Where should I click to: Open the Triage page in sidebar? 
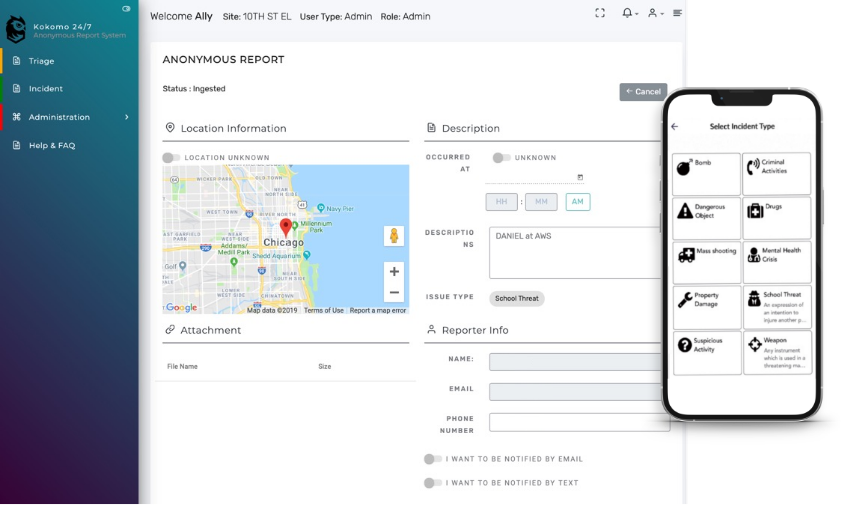tap(41, 61)
